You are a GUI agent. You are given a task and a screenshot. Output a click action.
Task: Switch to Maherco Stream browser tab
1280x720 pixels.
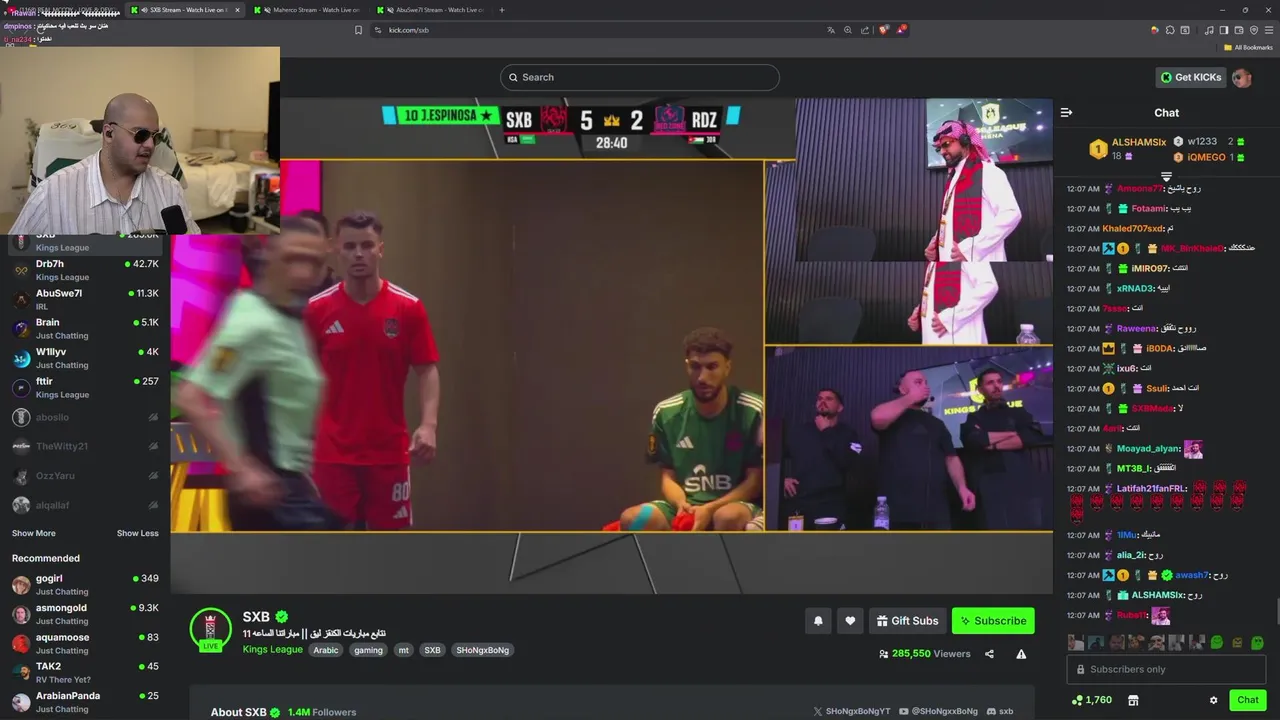coord(308,10)
